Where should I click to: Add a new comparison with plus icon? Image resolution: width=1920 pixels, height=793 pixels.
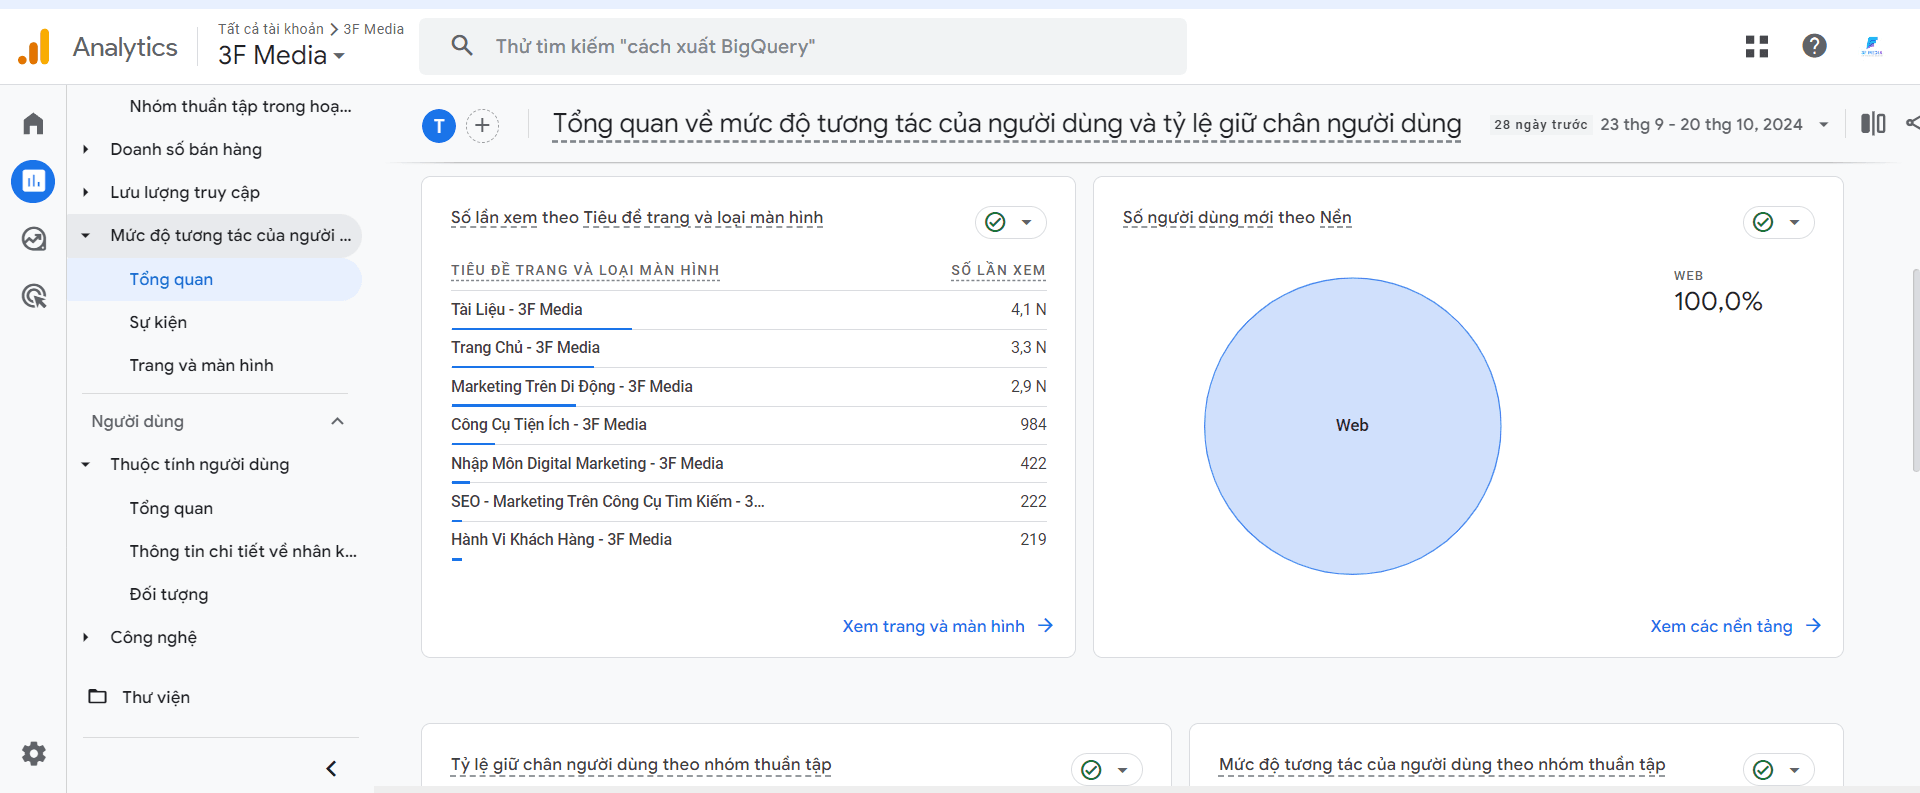(483, 126)
